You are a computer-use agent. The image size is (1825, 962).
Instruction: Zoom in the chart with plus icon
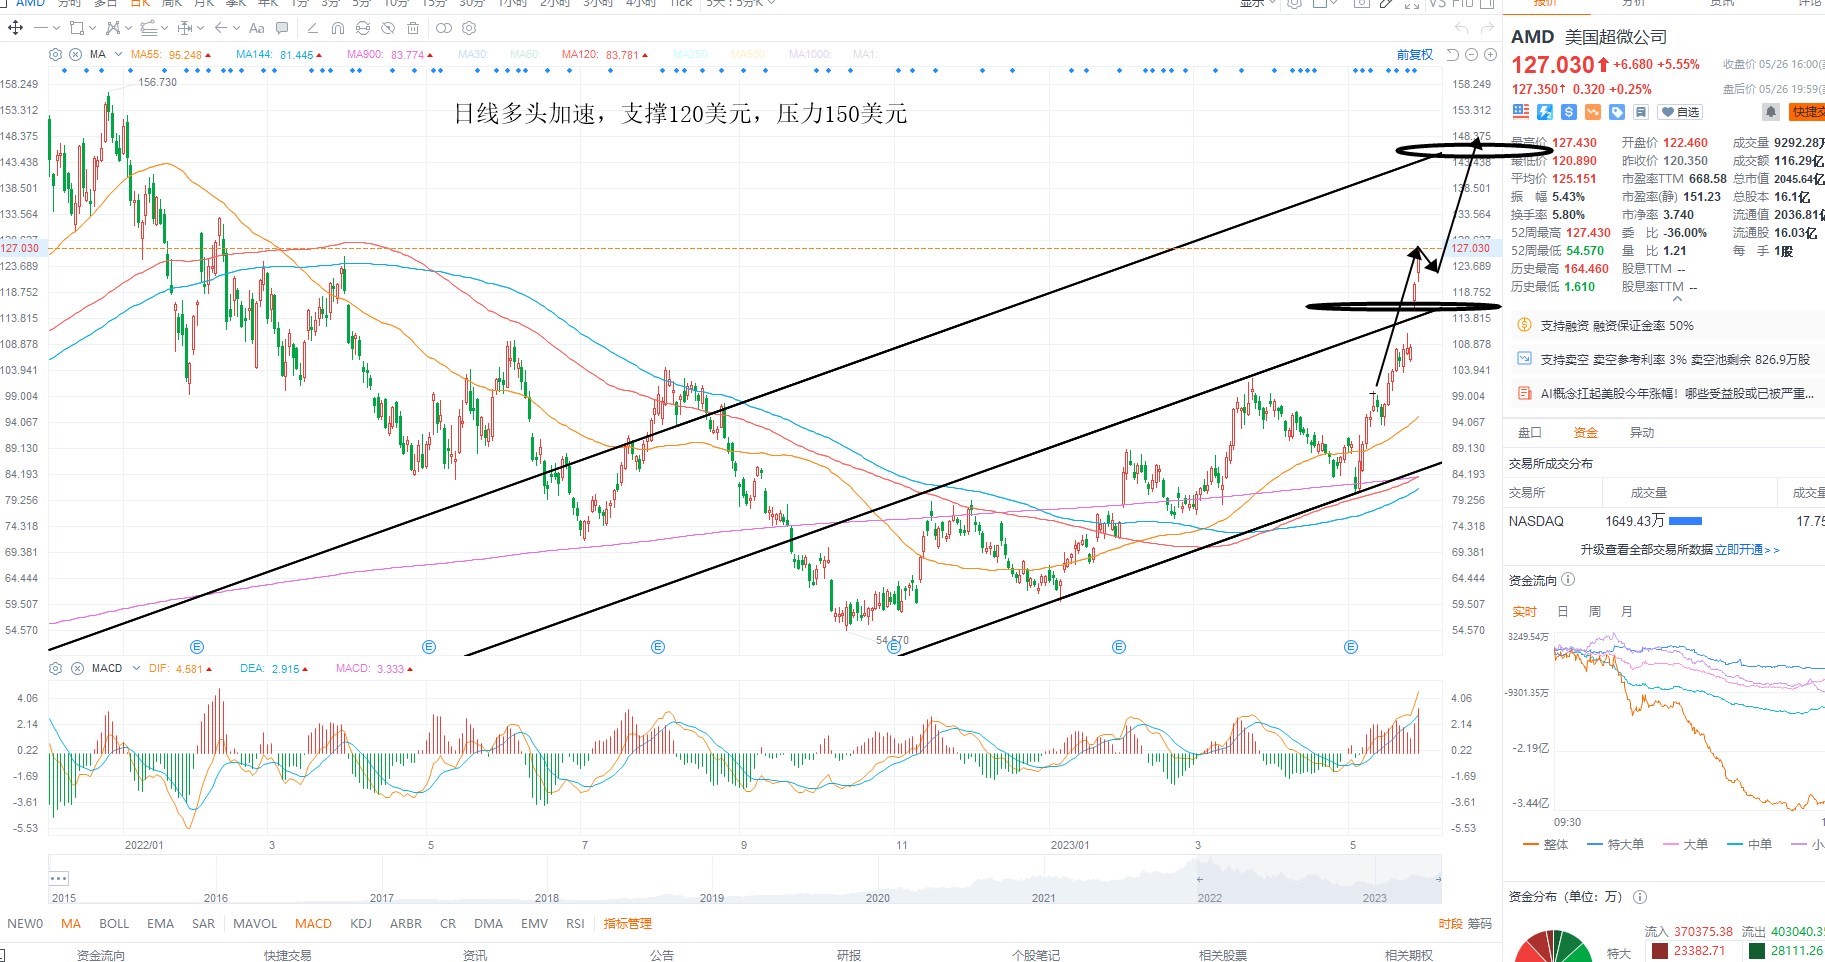(1490, 55)
